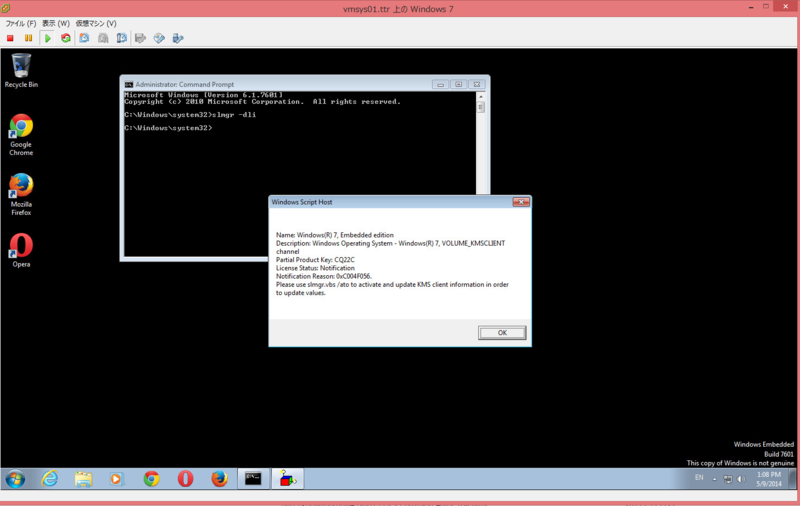800x506 pixels.
Task: Click the yellow Suspend VM icon
Action: (29, 38)
